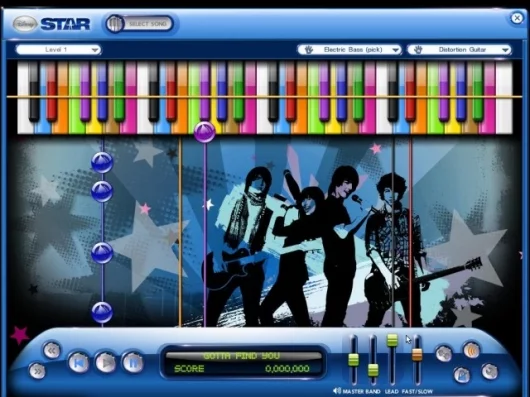Image resolution: width=530 pixels, height=397 pixels.
Task: Click the GOTTA FIND YOU song title
Action: tap(242, 356)
